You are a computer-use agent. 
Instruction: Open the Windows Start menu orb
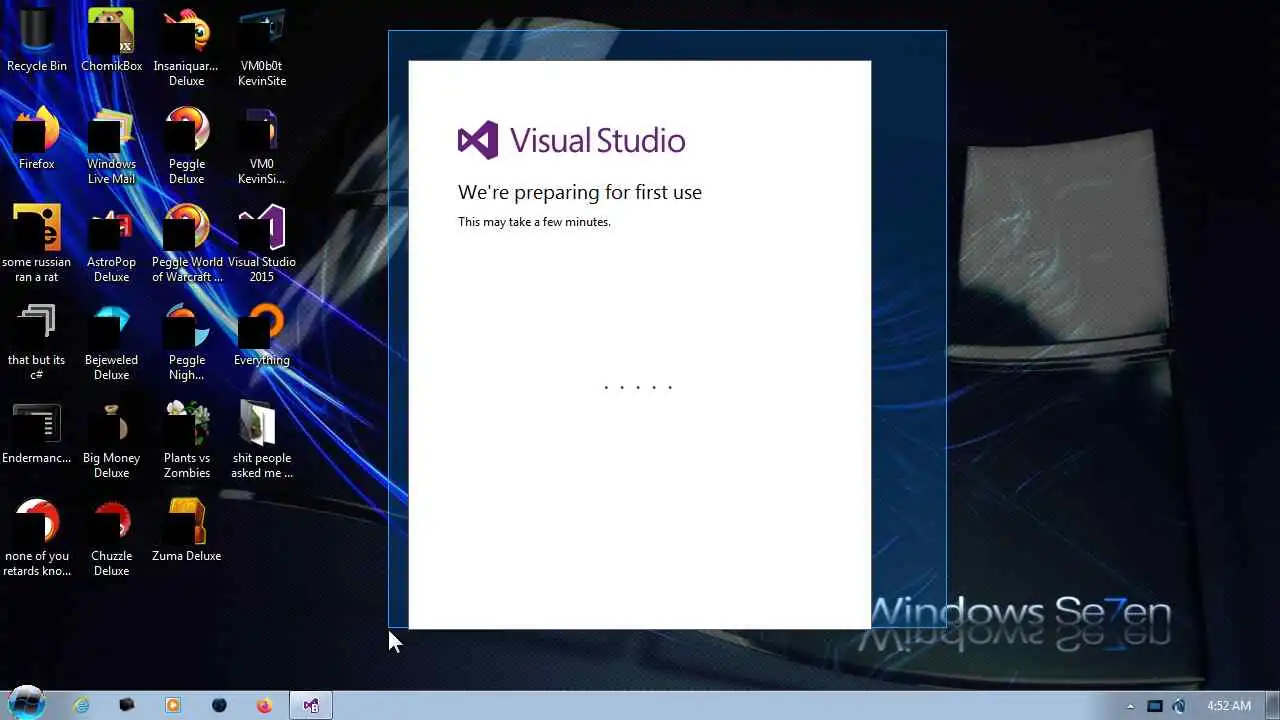click(x=27, y=704)
